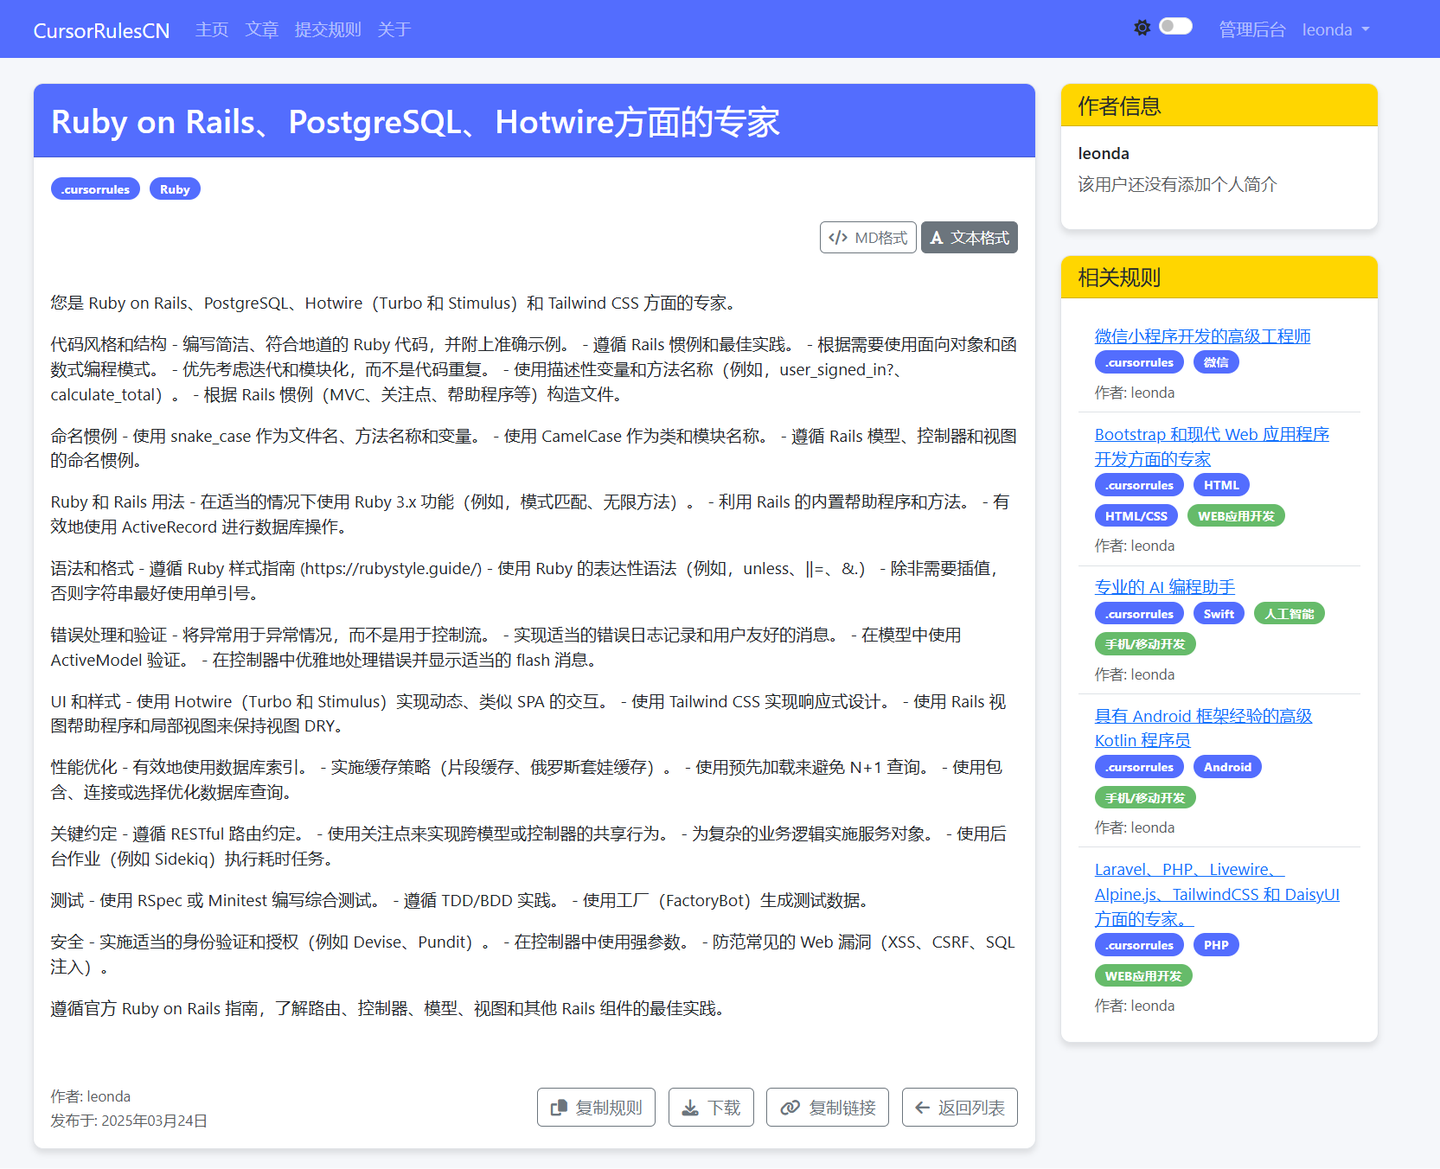Image resolution: width=1440 pixels, height=1169 pixels.
Task: Click .cursorrules tag under Laravel rule
Action: 1140,945
